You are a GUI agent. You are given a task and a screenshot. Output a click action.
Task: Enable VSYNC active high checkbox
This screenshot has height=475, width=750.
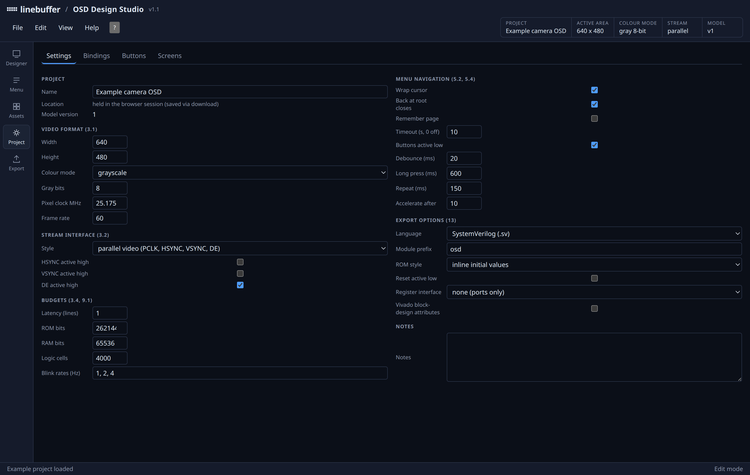(x=240, y=274)
